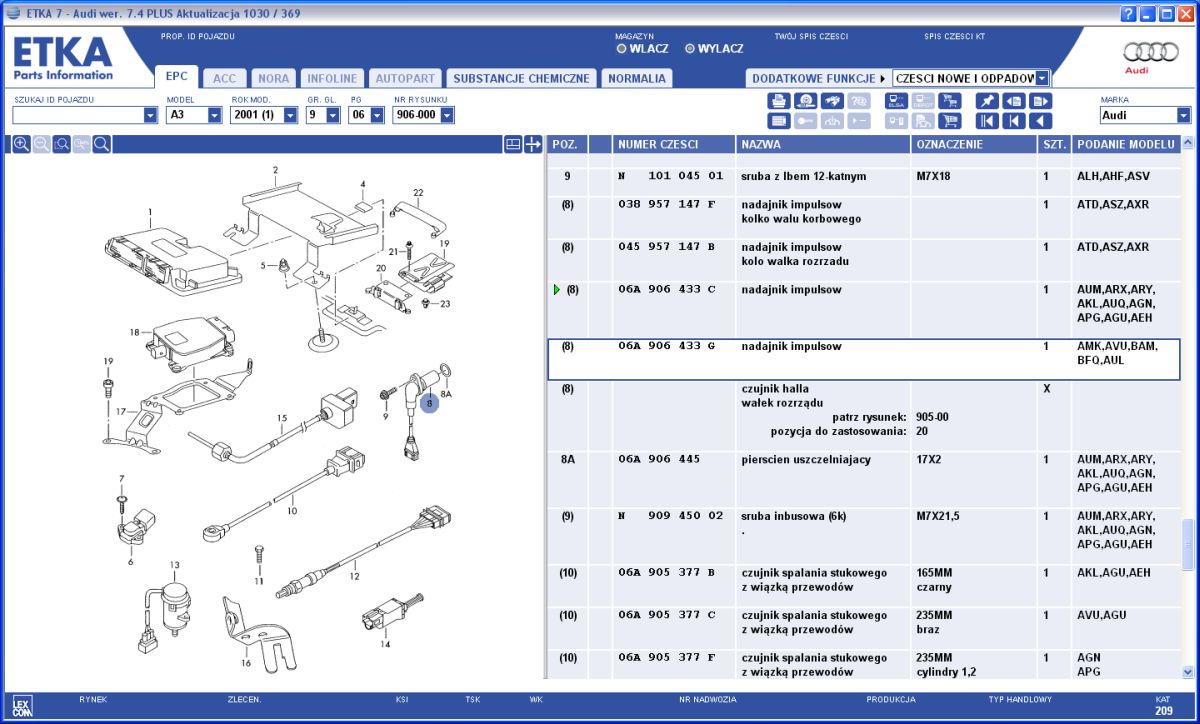Image resolution: width=1200 pixels, height=724 pixels.
Task: Click the NUMER CZESCI column header
Action: [673, 144]
